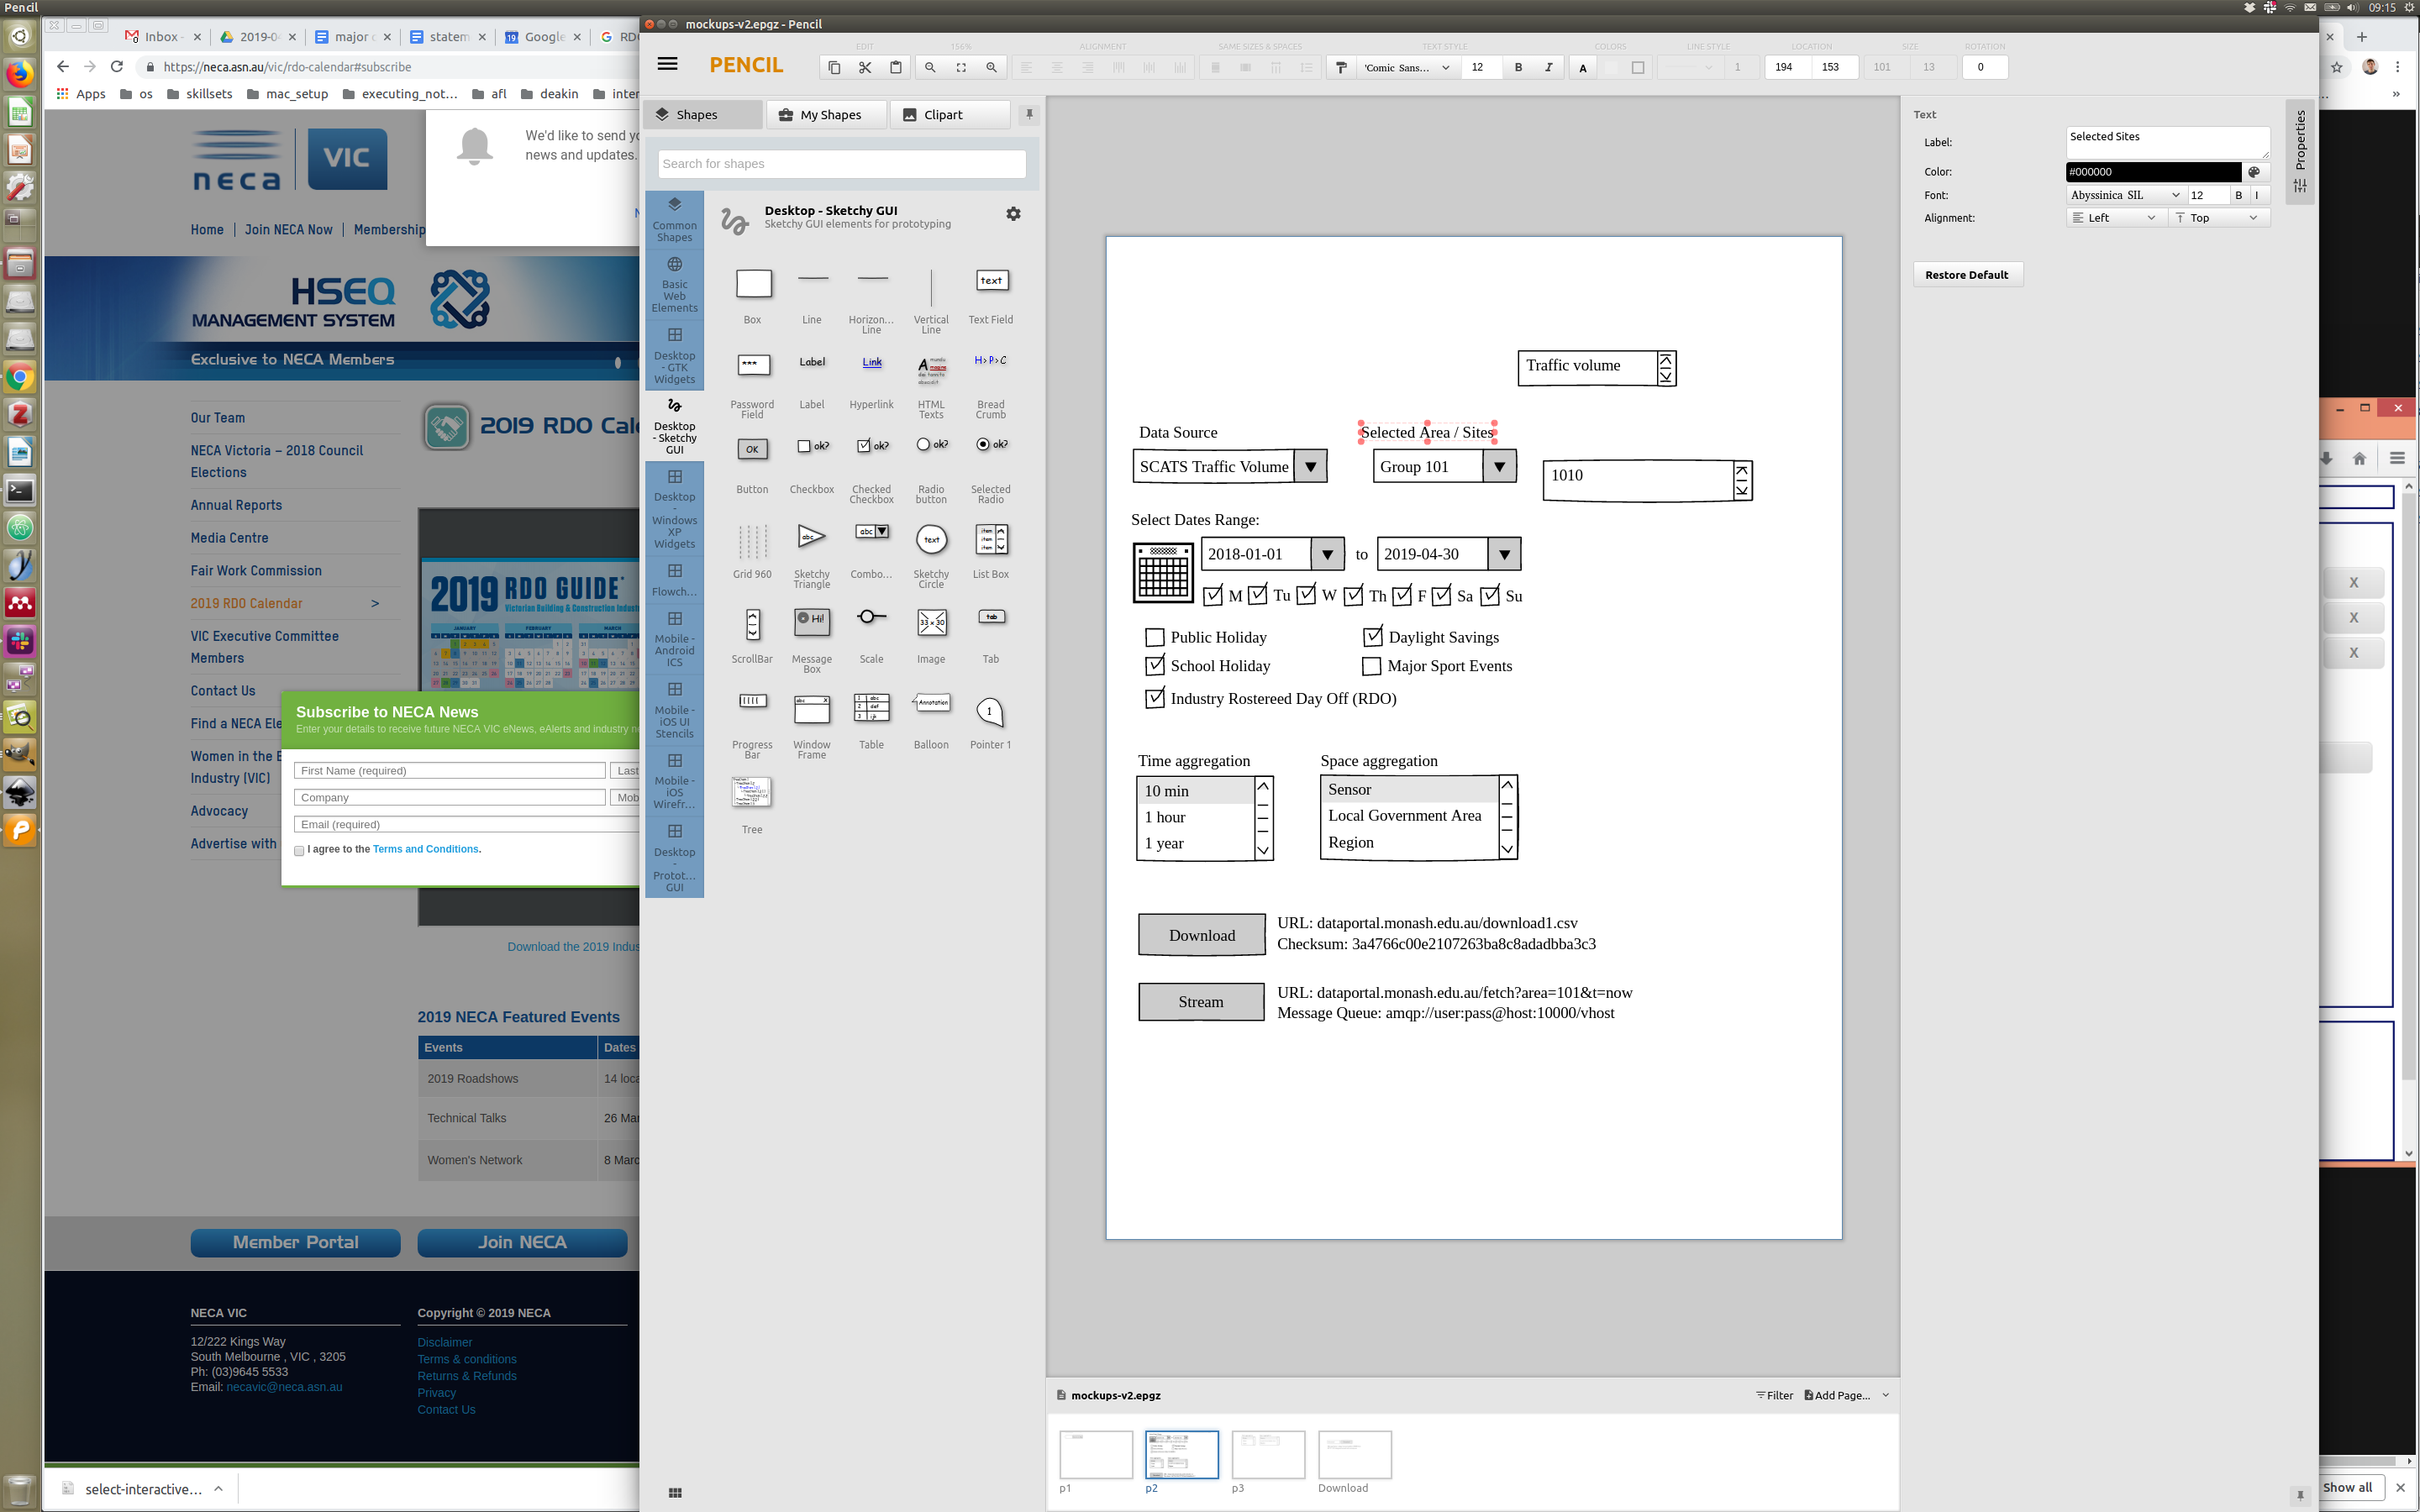2420x1512 pixels.
Task: Click the black #000000 color field
Action: 2152,172
